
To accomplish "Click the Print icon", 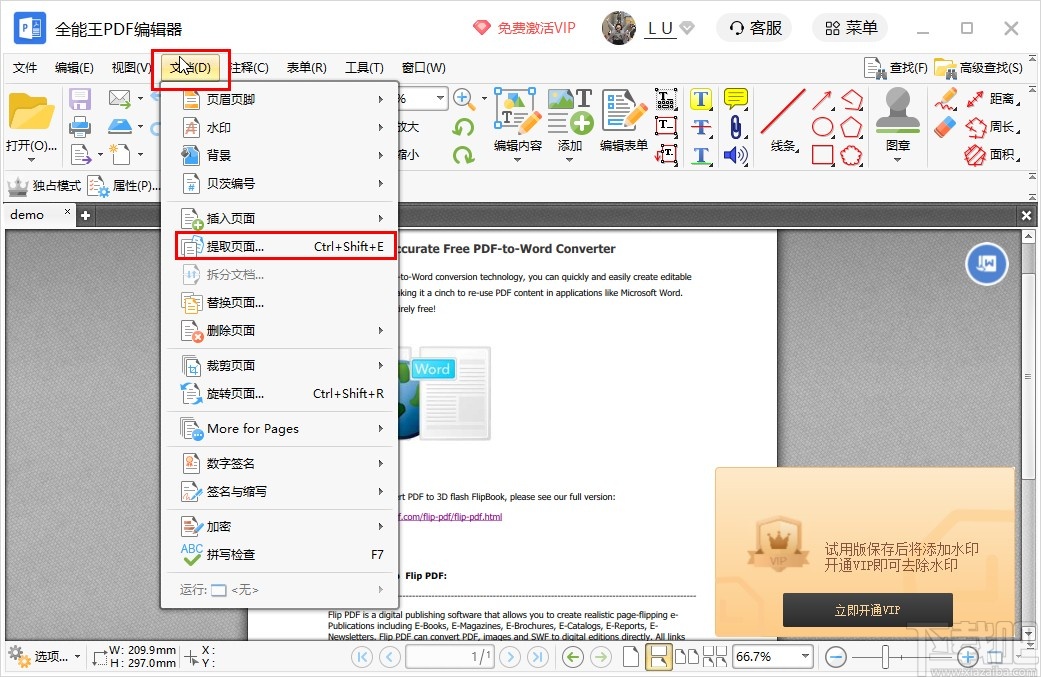I will coord(80,126).
